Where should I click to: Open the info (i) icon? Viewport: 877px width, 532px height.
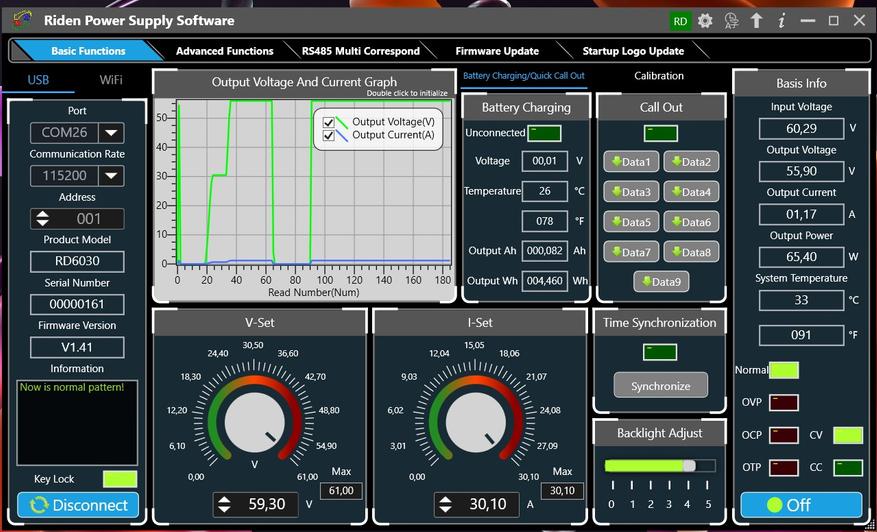point(781,20)
